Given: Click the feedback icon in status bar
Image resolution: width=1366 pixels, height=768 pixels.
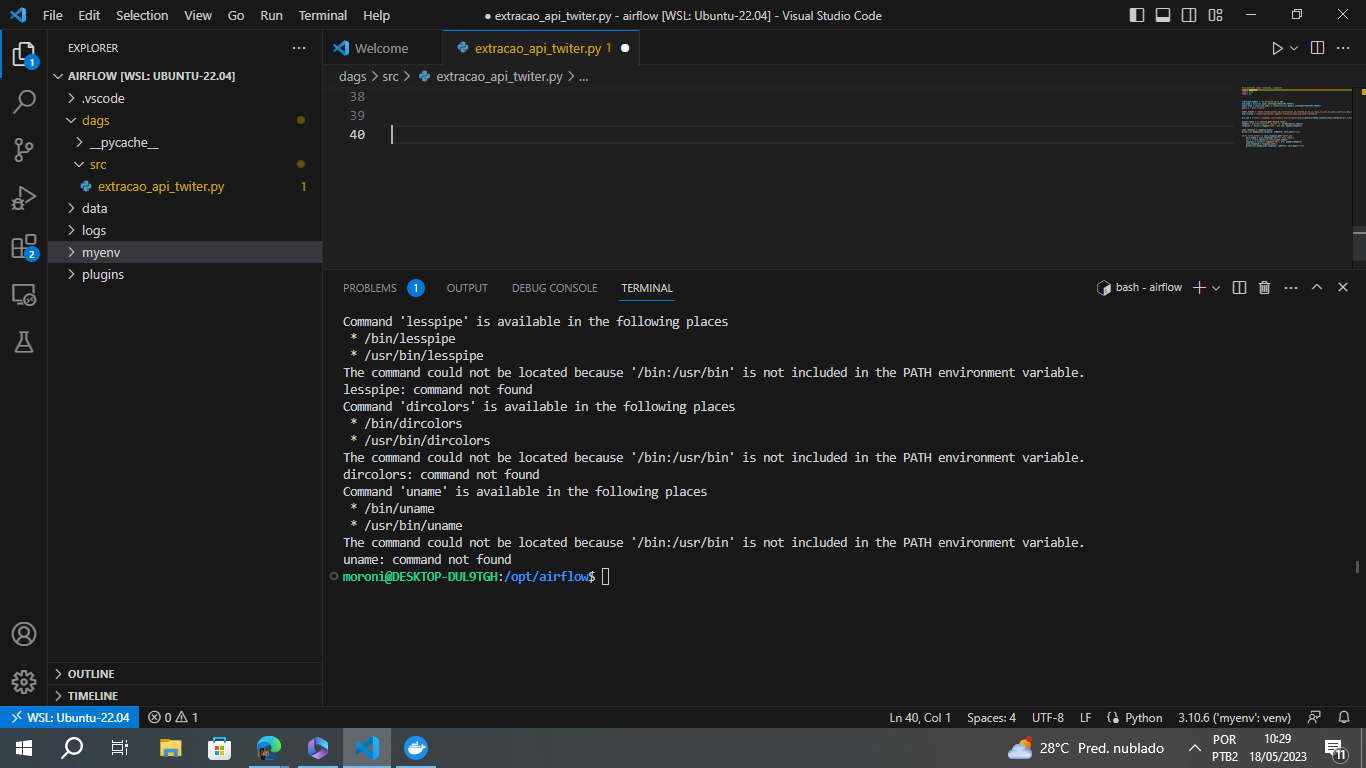Looking at the screenshot, I should pos(1315,717).
